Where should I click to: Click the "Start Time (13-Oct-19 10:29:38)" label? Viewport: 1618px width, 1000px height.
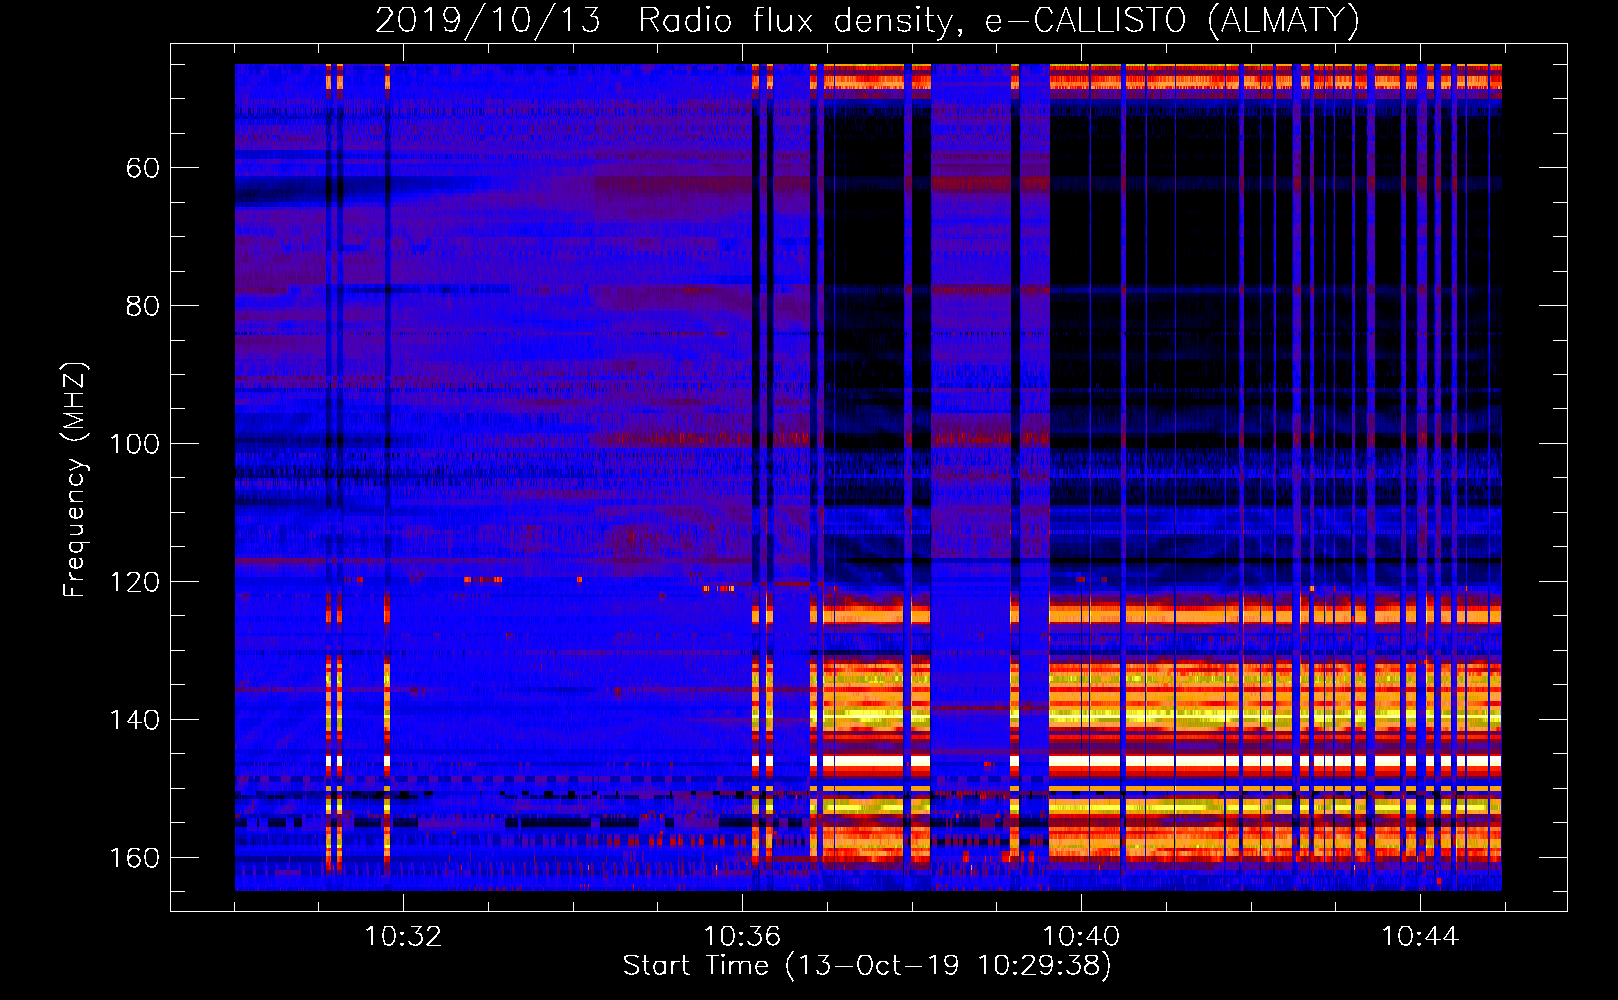pos(867,966)
